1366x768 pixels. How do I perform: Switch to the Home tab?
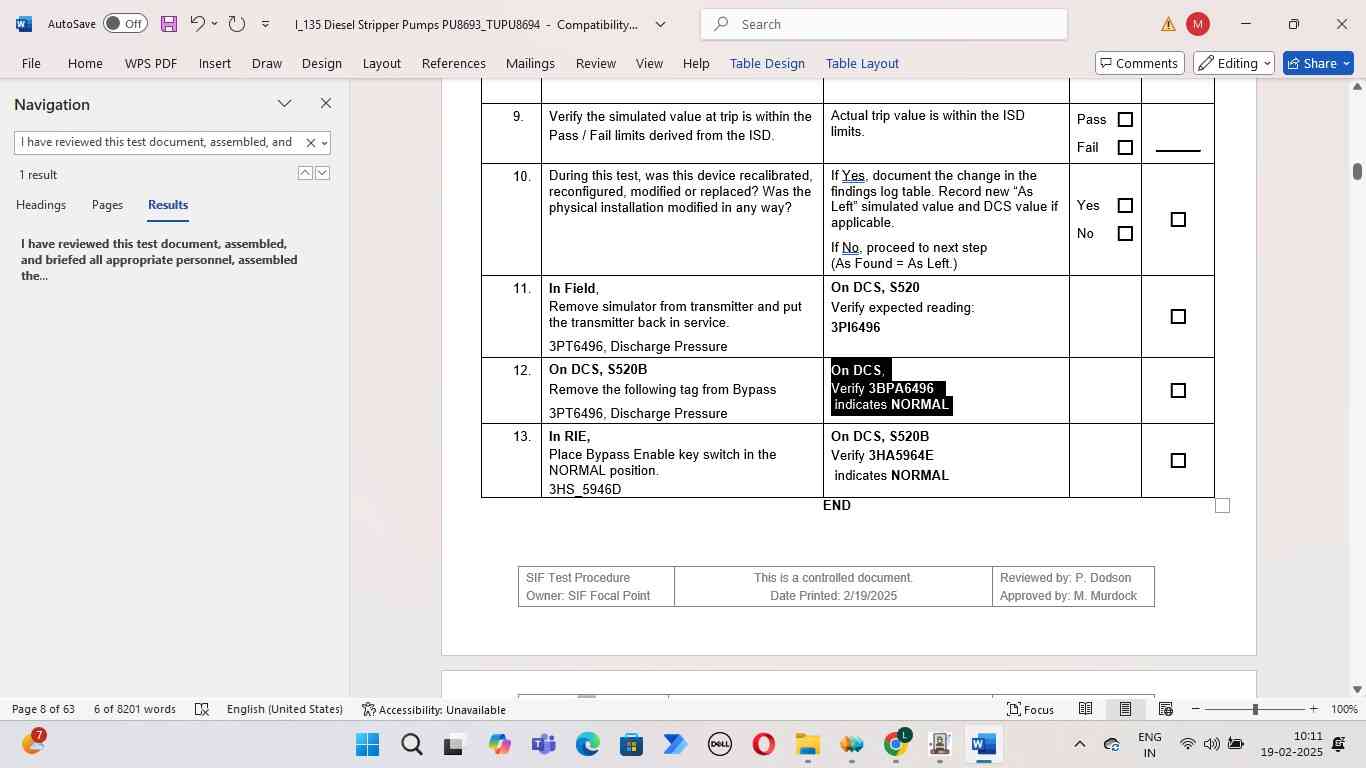[85, 63]
